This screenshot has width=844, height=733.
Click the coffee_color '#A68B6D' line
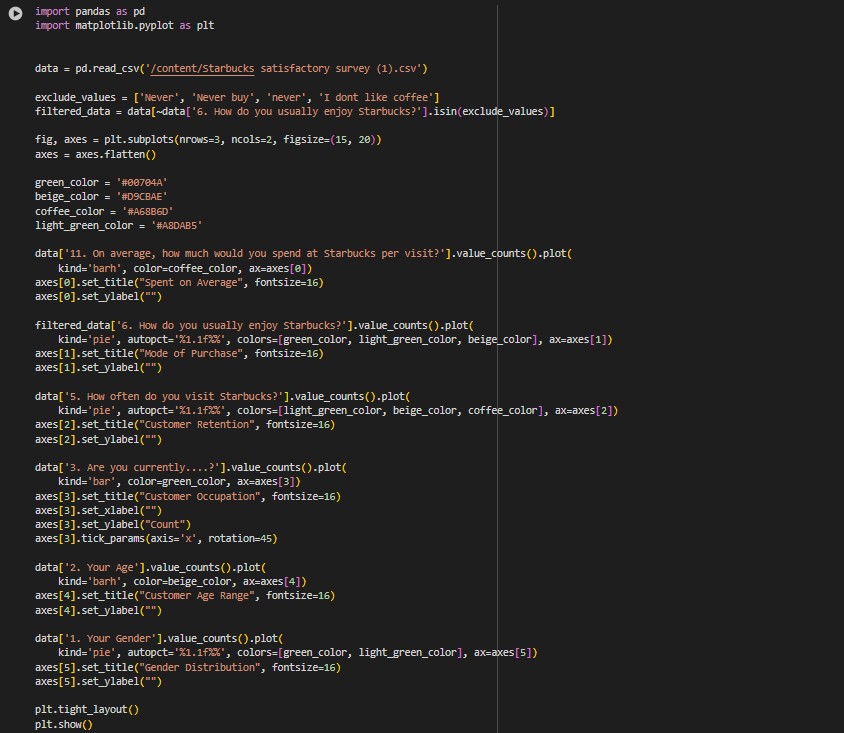(x=104, y=212)
